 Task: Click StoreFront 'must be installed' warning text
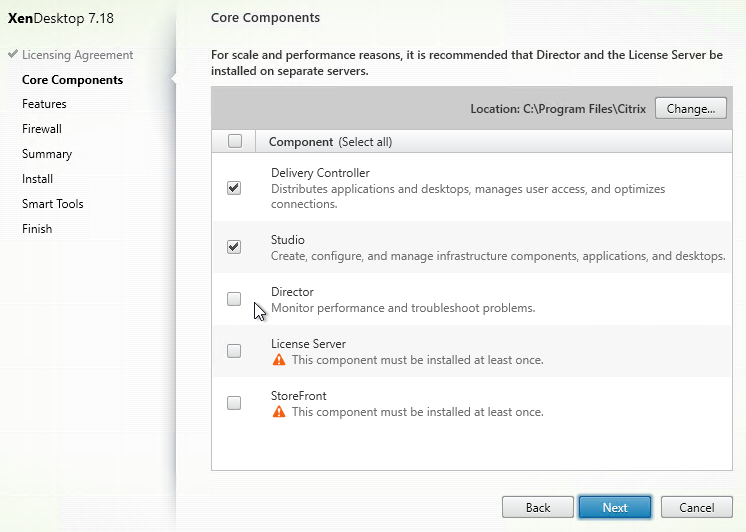(418, 412)
